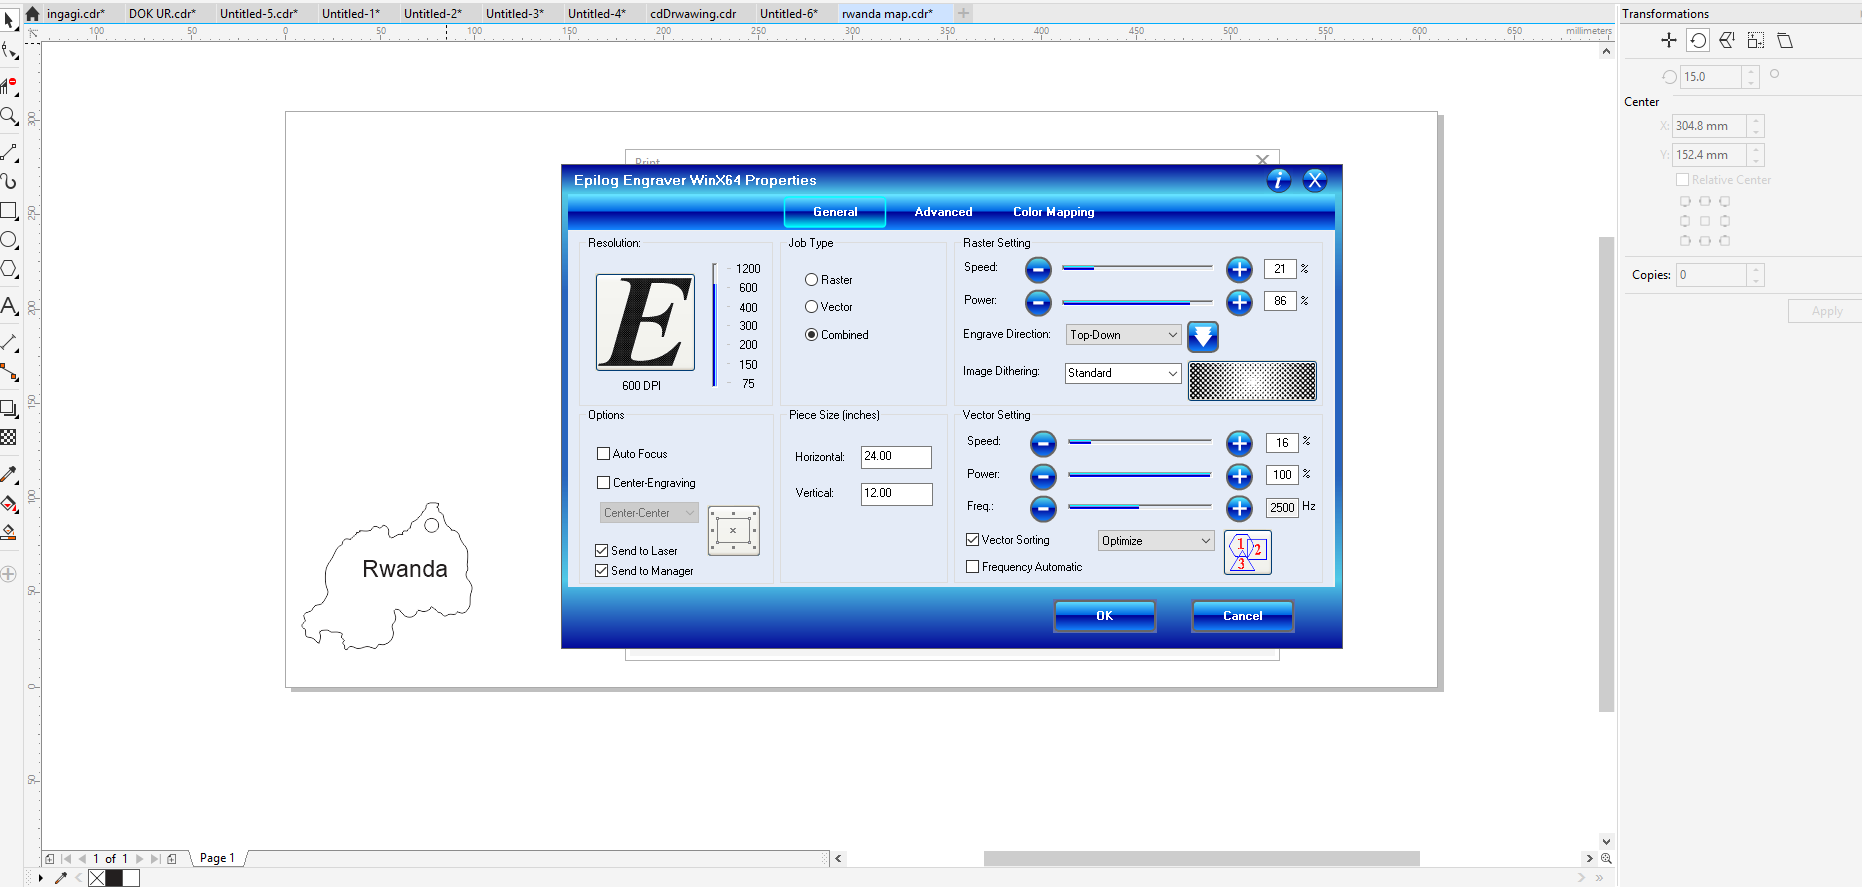This screenshot has height=887, width=1862.
Task: Decrease vector speed with minus button
Action: pos(1043,443)
